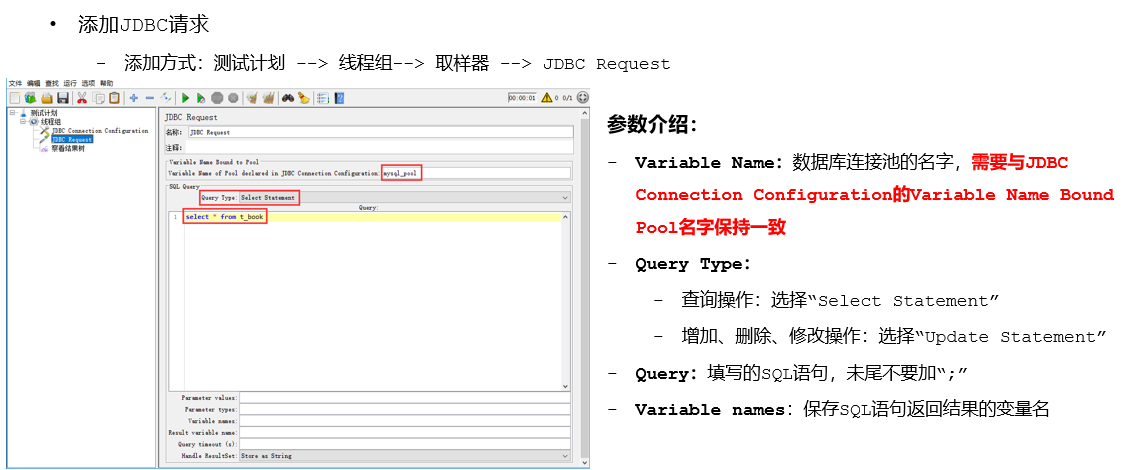Click the round remote status icon at toolbar end

tap(583, 97)
